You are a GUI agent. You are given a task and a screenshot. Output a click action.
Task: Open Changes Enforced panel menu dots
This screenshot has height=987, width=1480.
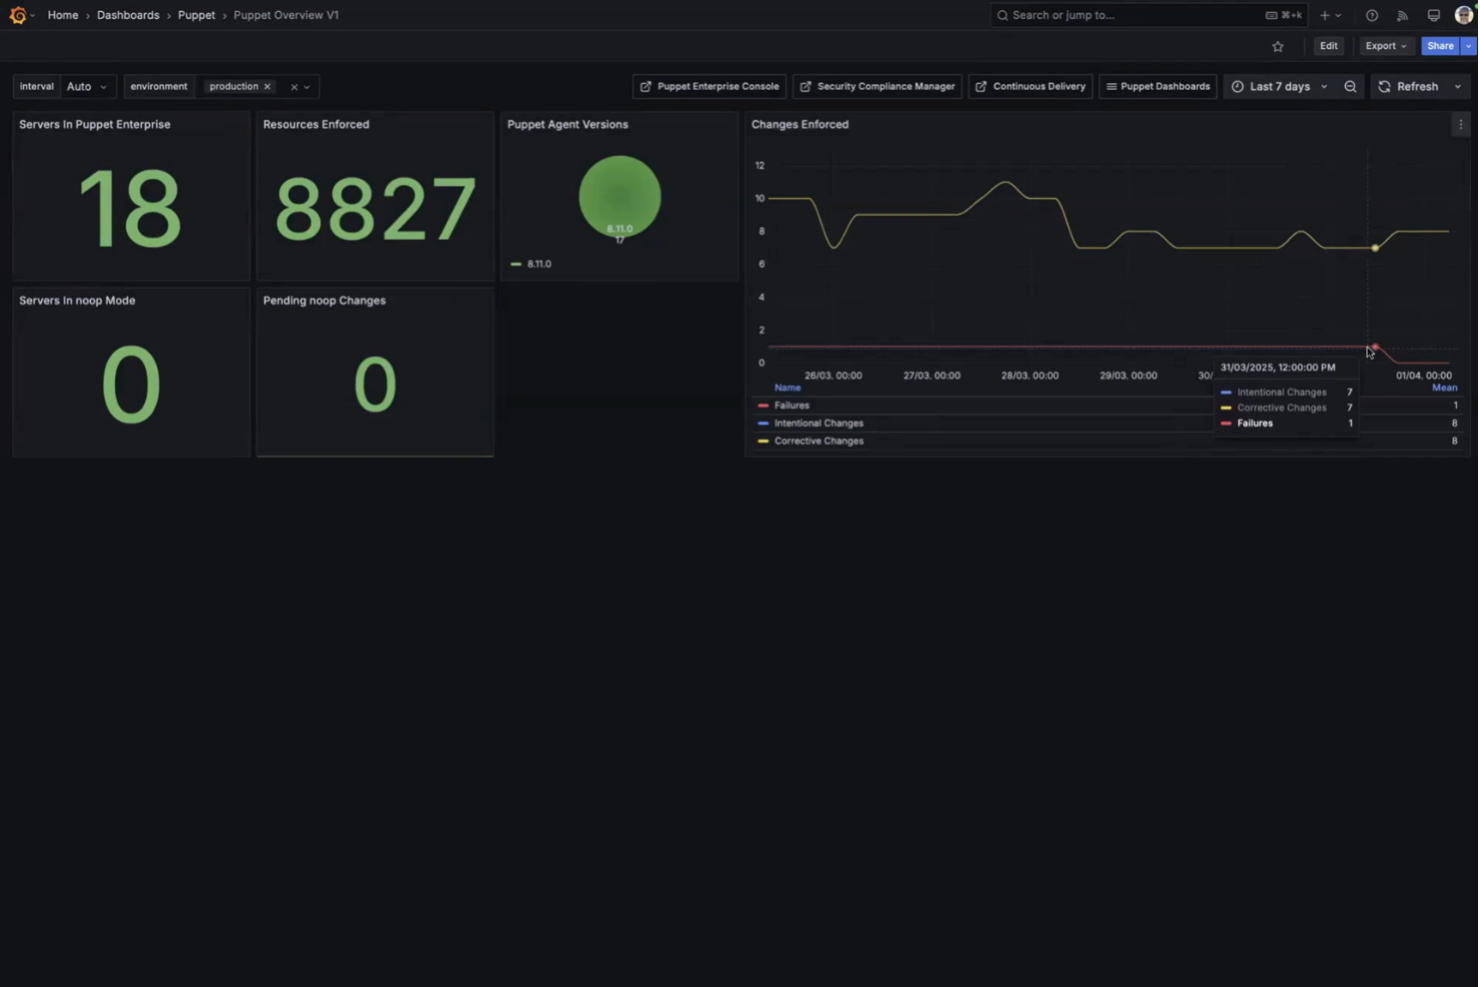pos(1460,125)
